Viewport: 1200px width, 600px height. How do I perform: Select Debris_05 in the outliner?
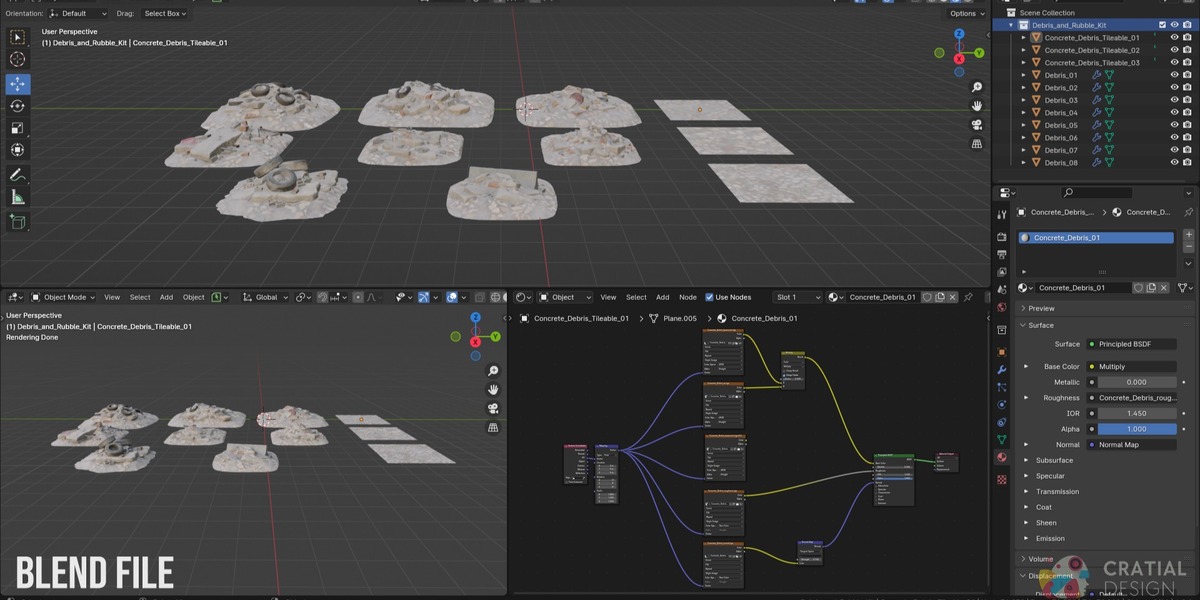[1061, 125]
